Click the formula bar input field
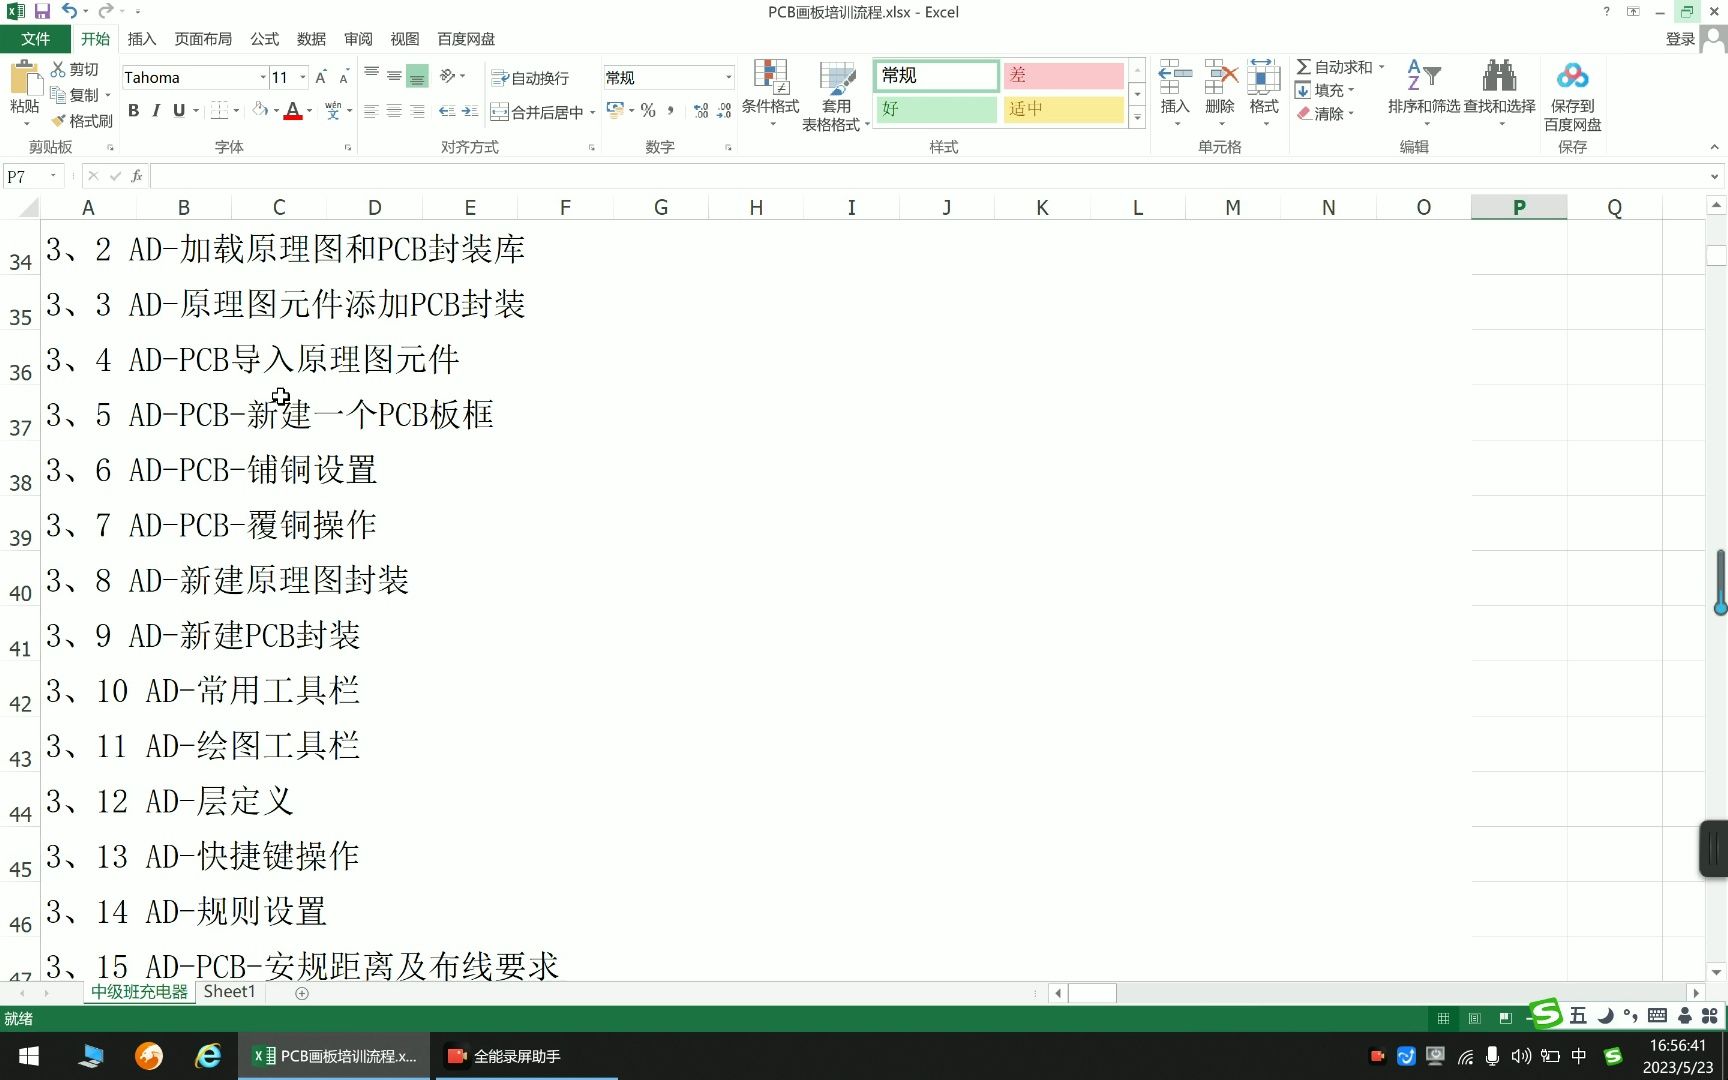The width and height of the screenshot is (1728, 1080). pos(927,176)
